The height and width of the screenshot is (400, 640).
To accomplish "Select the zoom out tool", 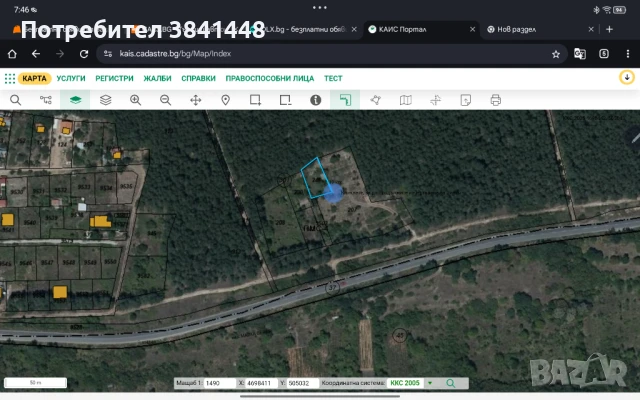I will click(x=165, y=100).
